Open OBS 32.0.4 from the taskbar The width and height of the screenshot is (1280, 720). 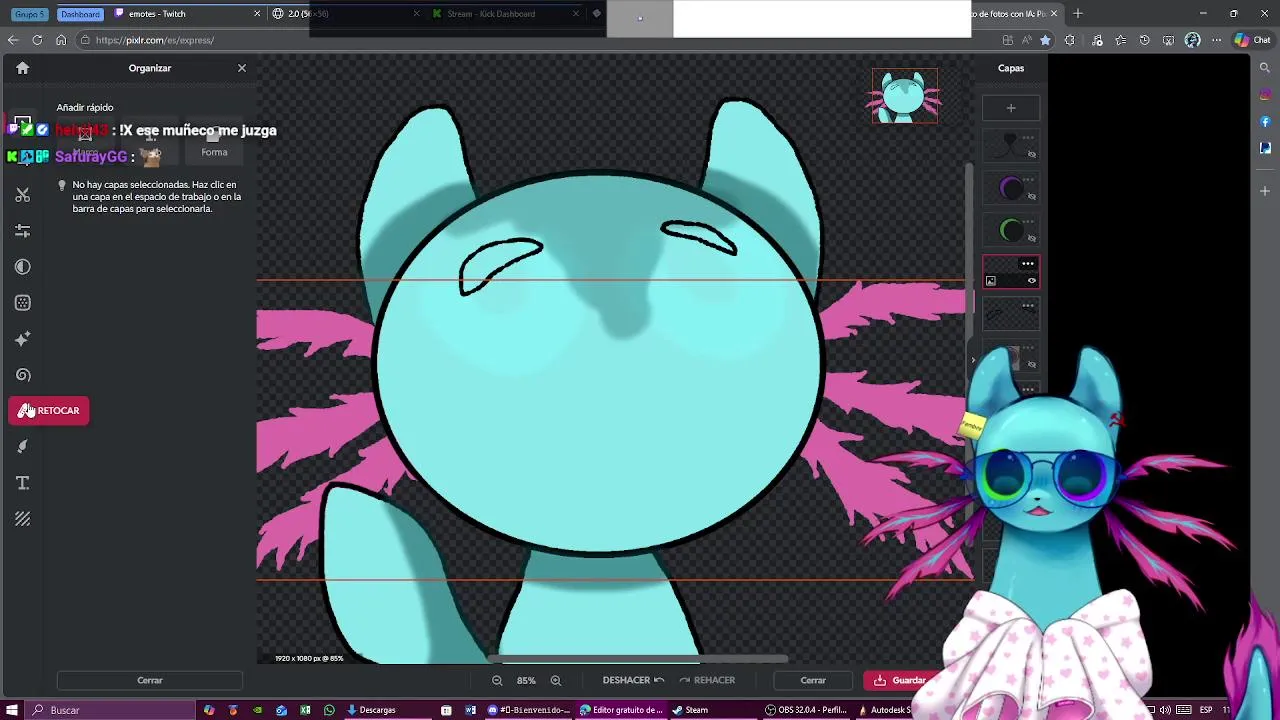(806, 710)
